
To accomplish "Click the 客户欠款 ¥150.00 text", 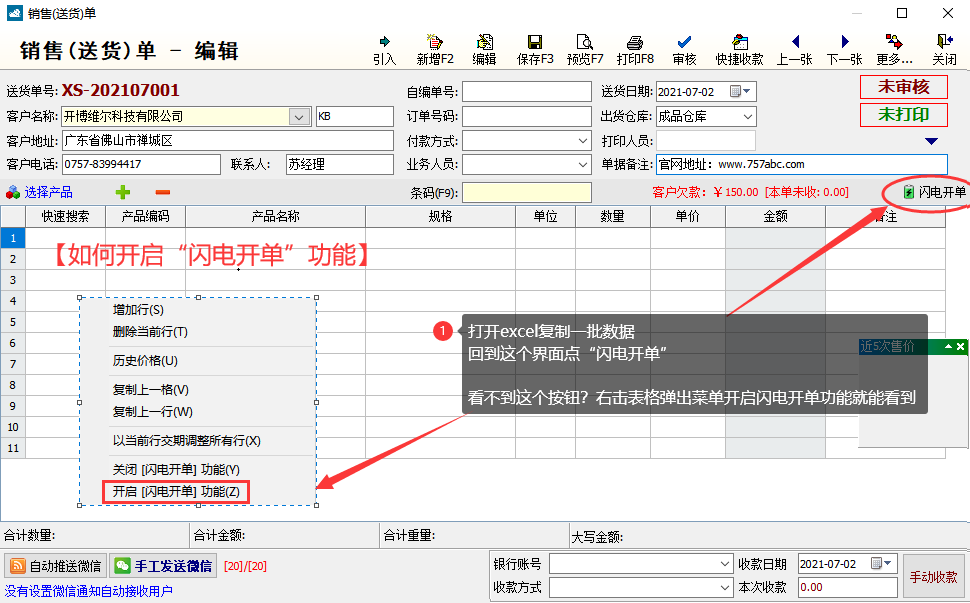I will click(705, 192).
